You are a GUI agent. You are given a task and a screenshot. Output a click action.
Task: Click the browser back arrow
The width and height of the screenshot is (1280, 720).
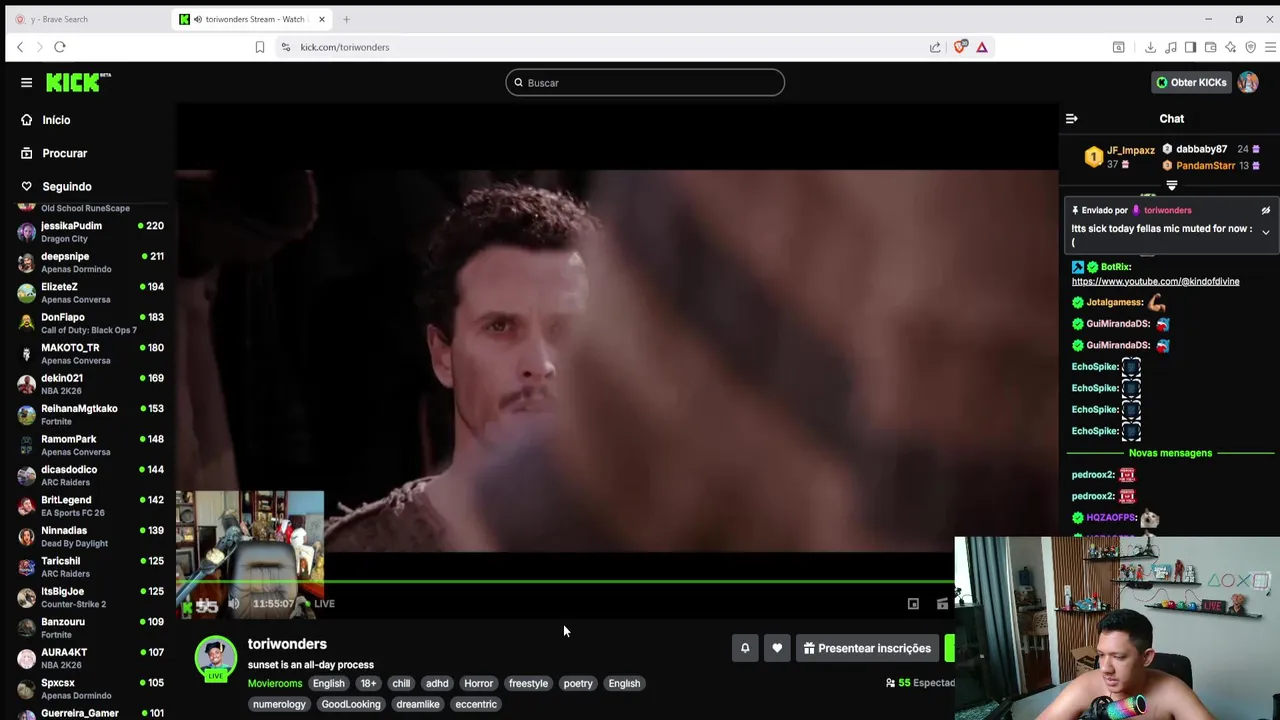20,47
